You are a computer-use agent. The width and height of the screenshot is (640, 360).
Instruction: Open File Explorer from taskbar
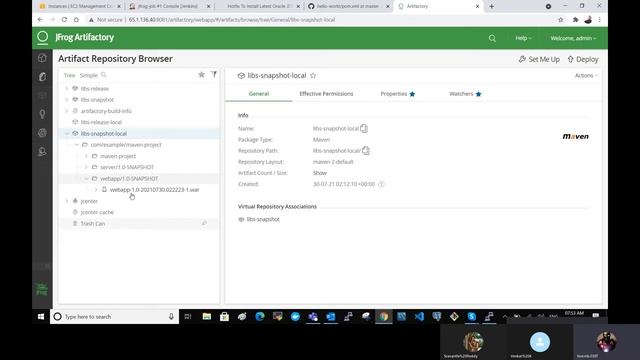207,317
